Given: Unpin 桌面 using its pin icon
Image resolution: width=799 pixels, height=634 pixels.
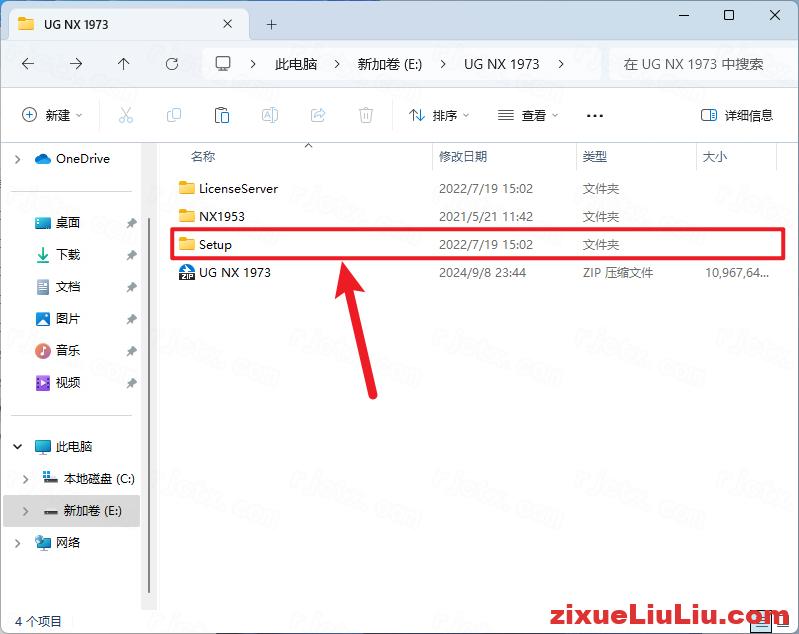Looking at the screenshot, I should 131,223.
